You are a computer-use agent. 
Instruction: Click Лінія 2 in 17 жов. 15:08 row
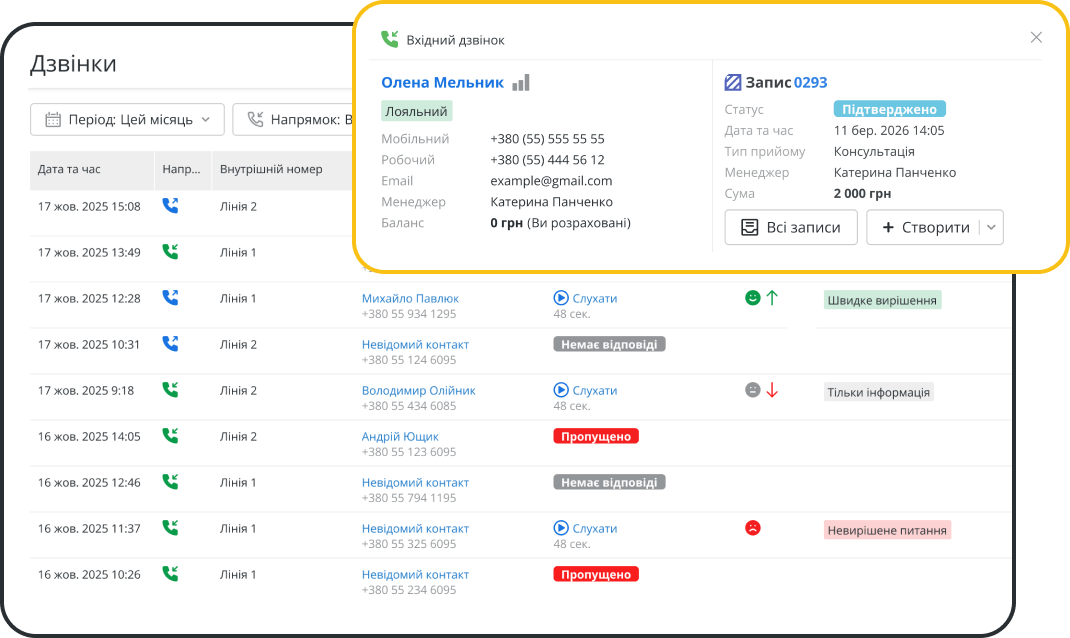pos(238,207)
